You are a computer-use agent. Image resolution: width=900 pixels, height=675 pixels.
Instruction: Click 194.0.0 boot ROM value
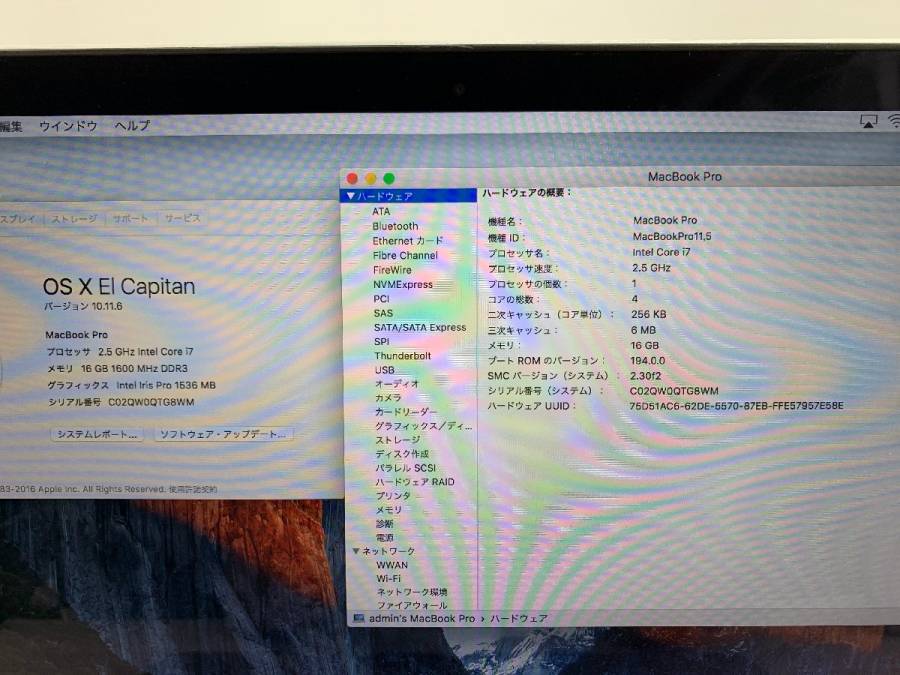pos(647,360)
